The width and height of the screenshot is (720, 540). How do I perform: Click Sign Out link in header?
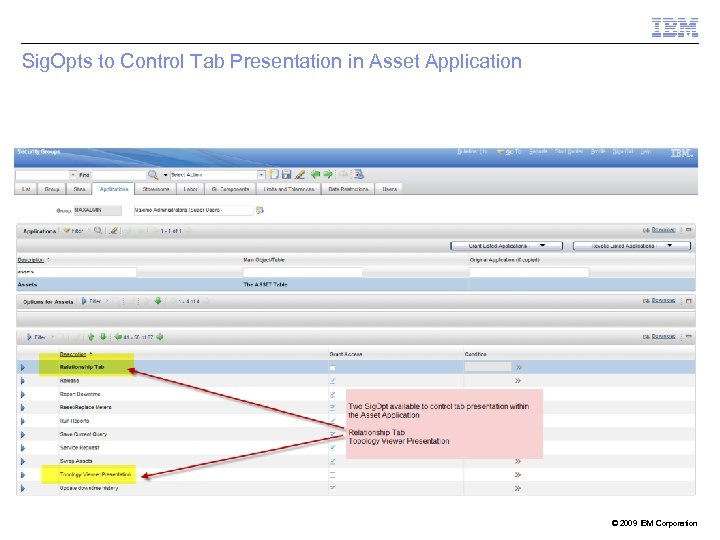(x=623, y=152)
